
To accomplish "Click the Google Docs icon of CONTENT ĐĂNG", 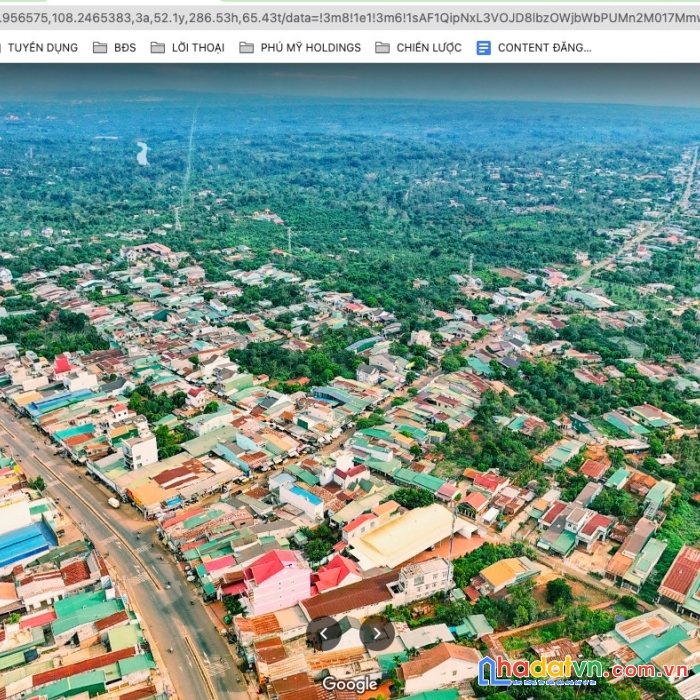I will click(483, 48).
